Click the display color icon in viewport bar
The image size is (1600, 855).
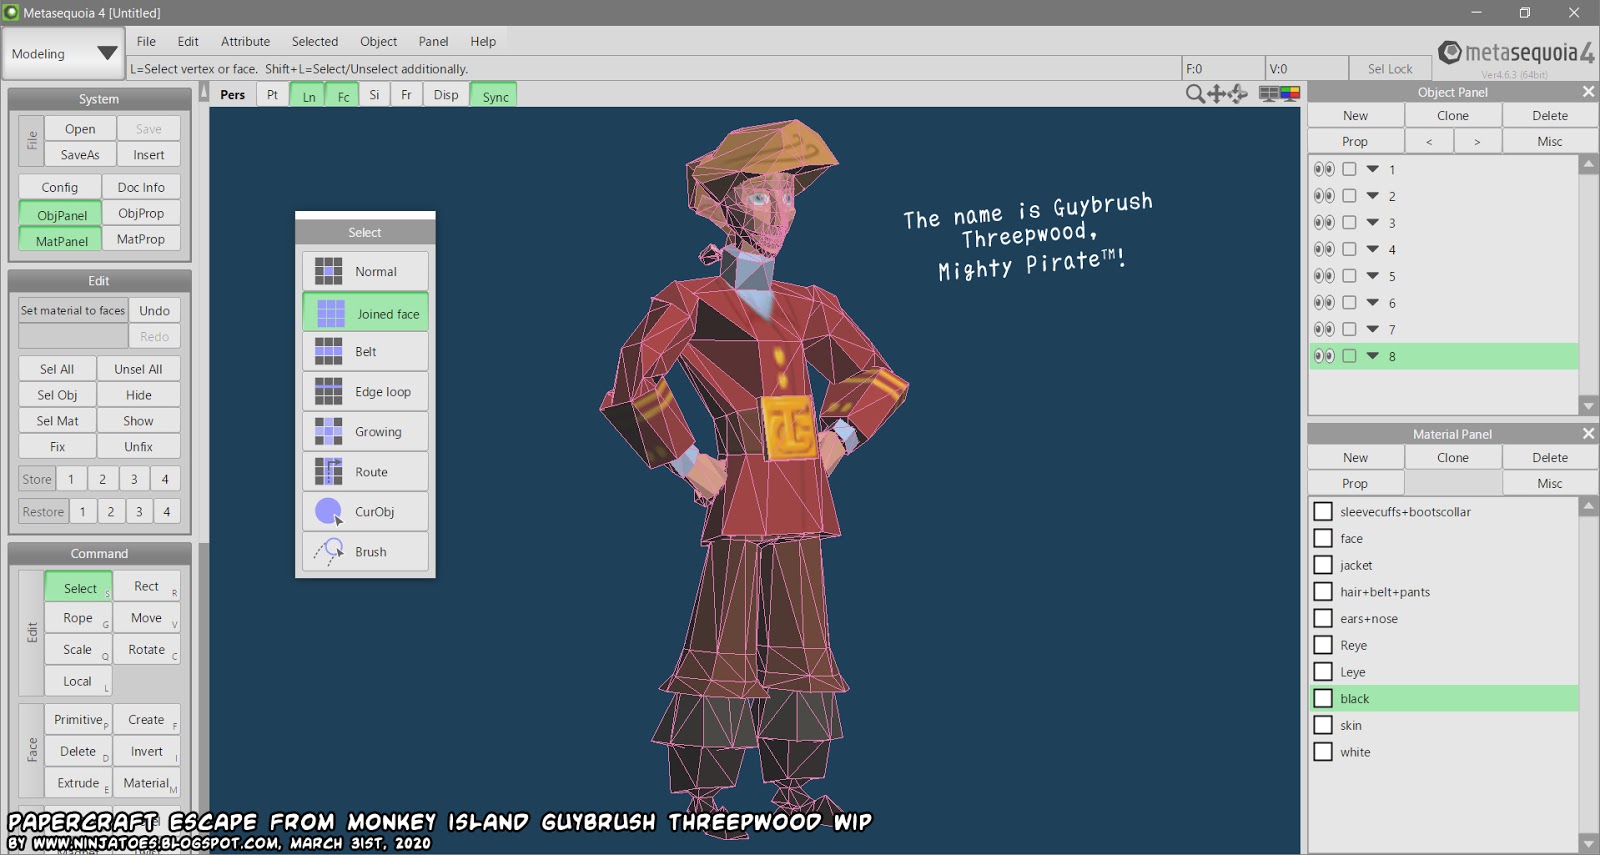tap(1290, 94)
